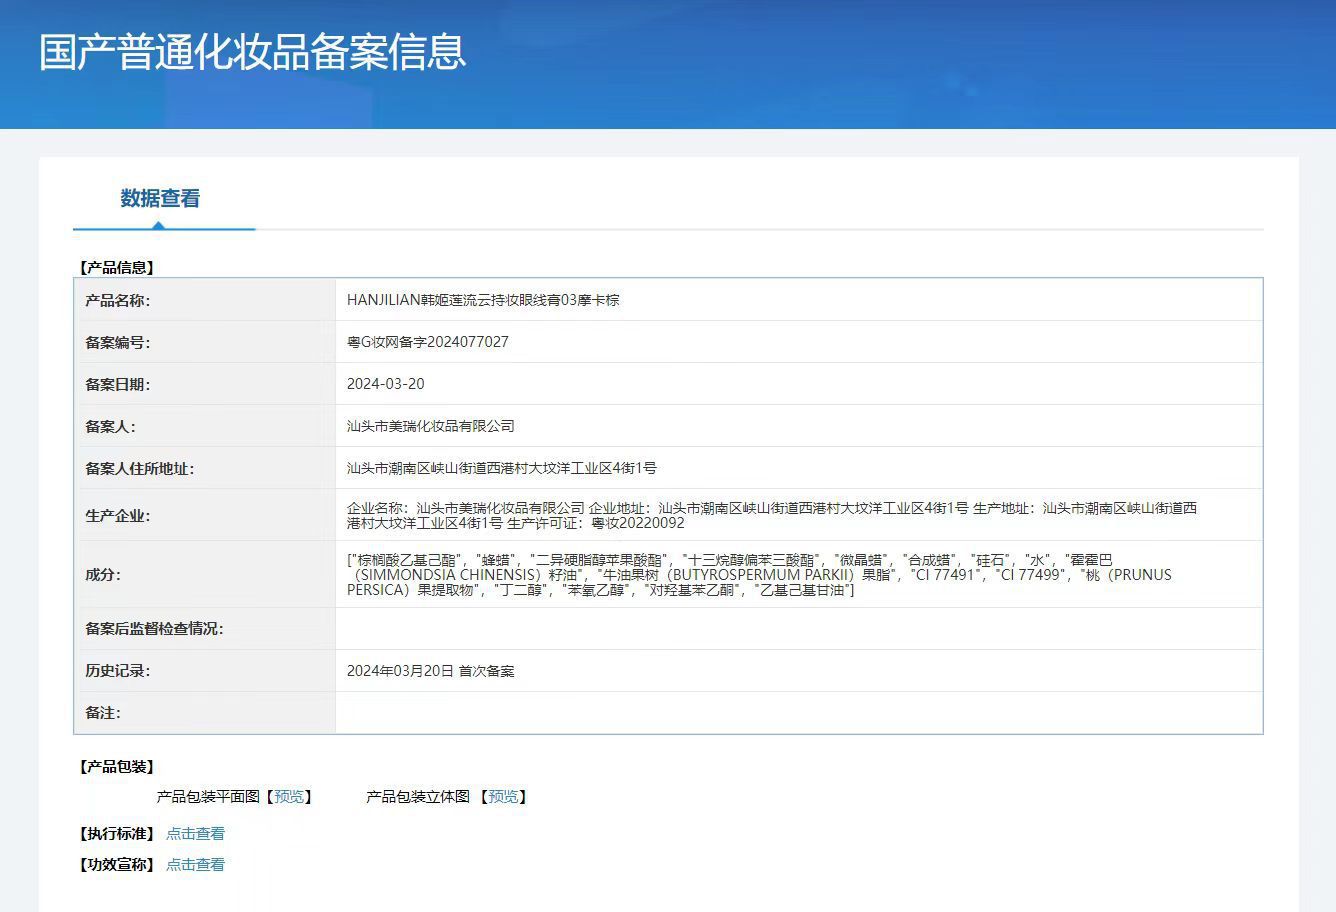The height and width of the screenshot is (912, 1336).
Task: Click the 备案日期 row label
Action: [118, 384]
